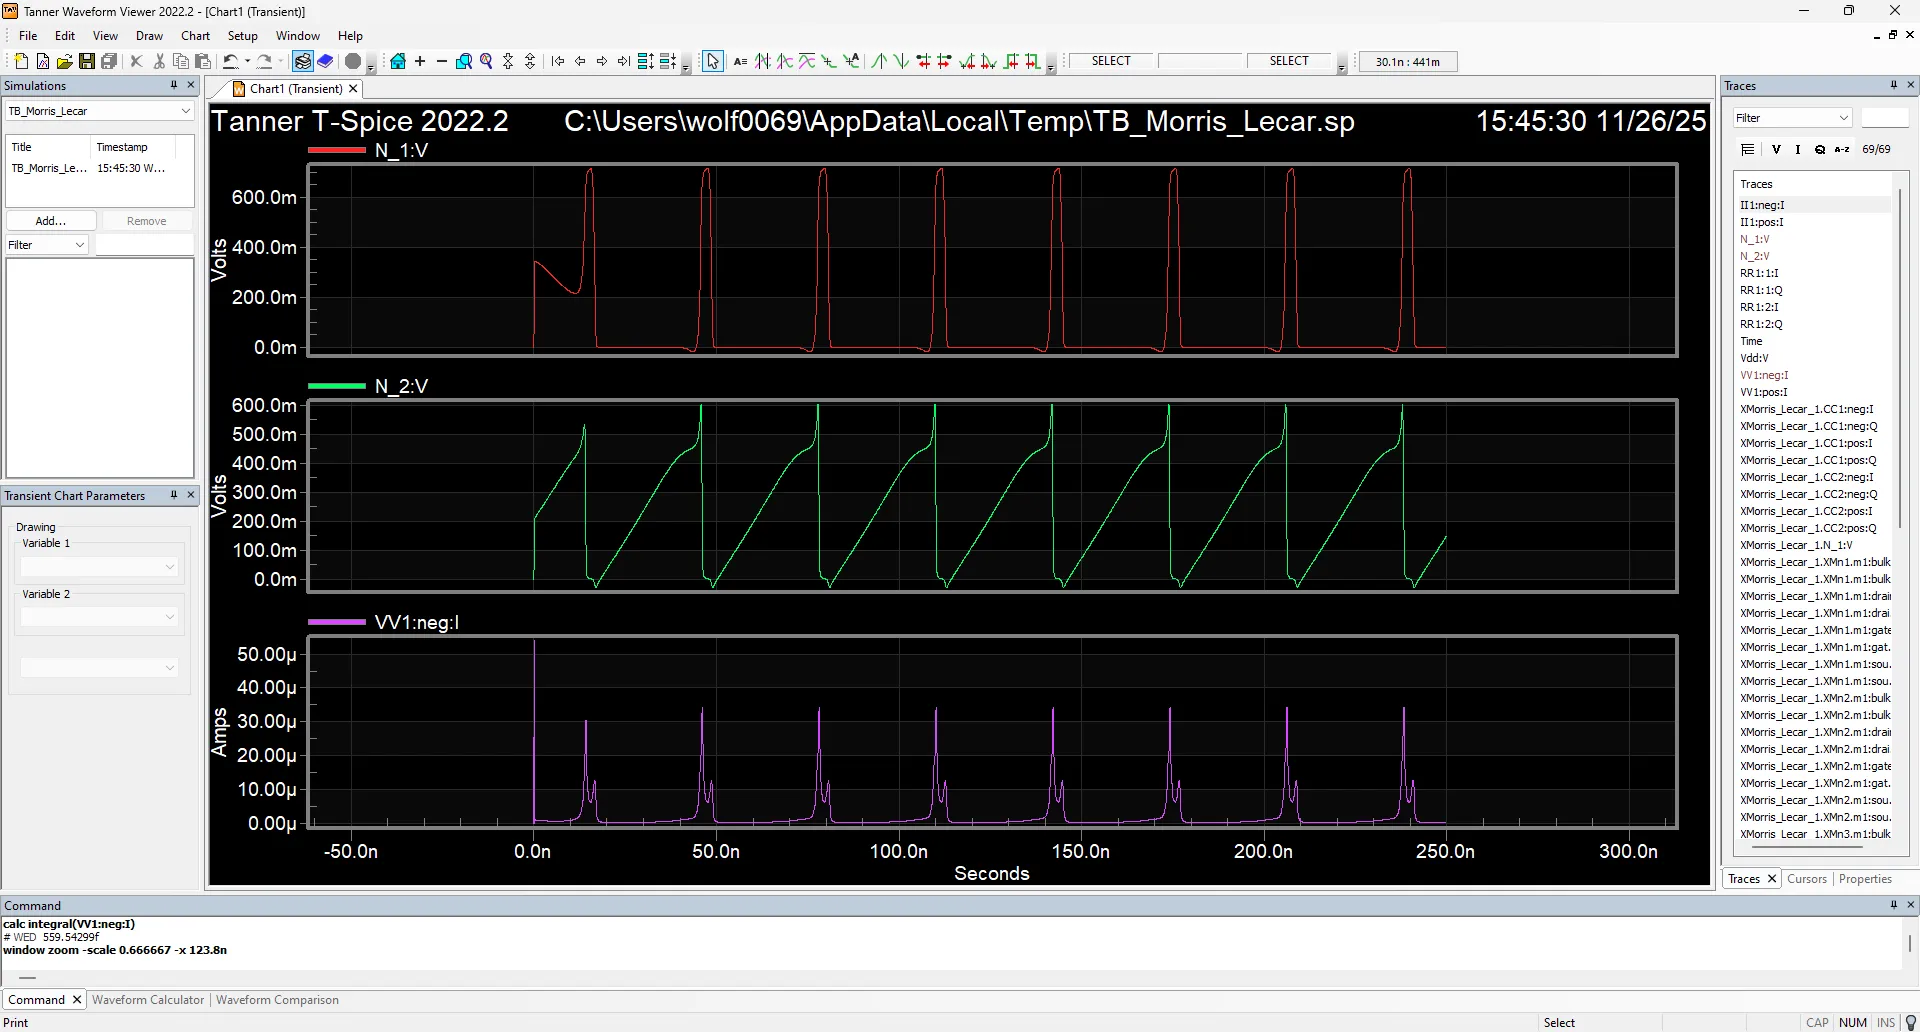Select the Print icon in the toolbar
Viewport: 1920px width, 1032px height.
(x=303, y=61)
